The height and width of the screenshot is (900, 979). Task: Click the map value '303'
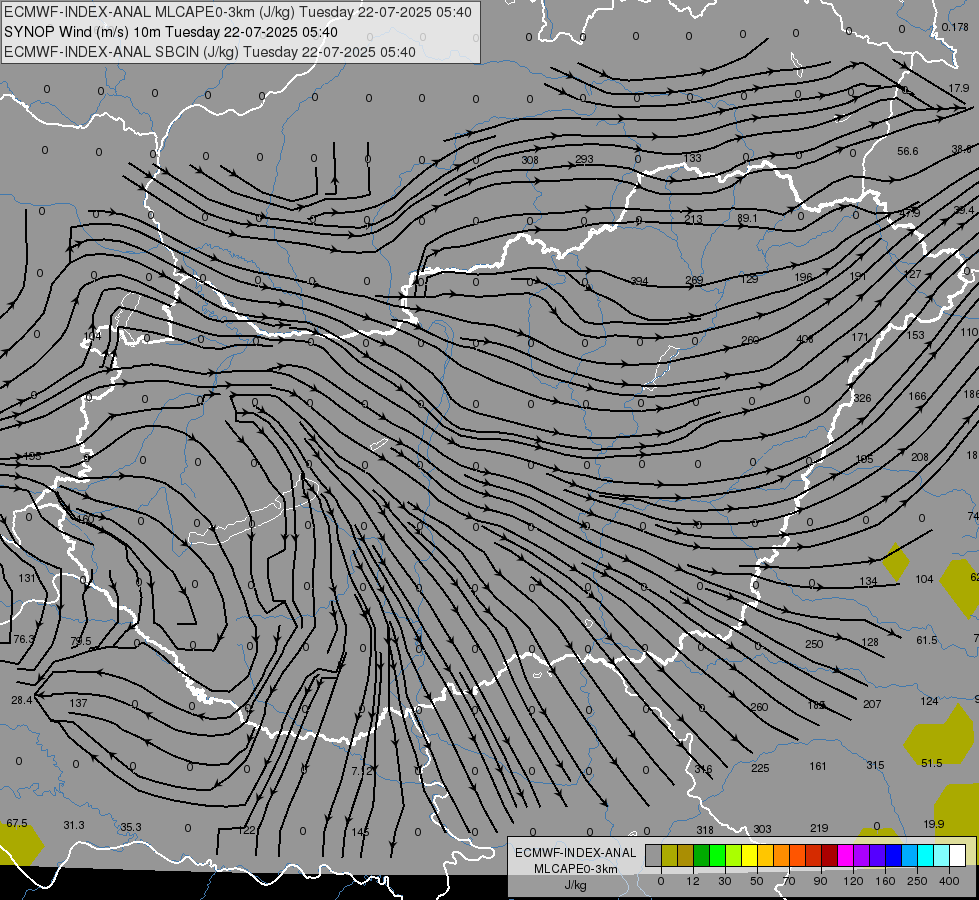click(x=762, y=829)
